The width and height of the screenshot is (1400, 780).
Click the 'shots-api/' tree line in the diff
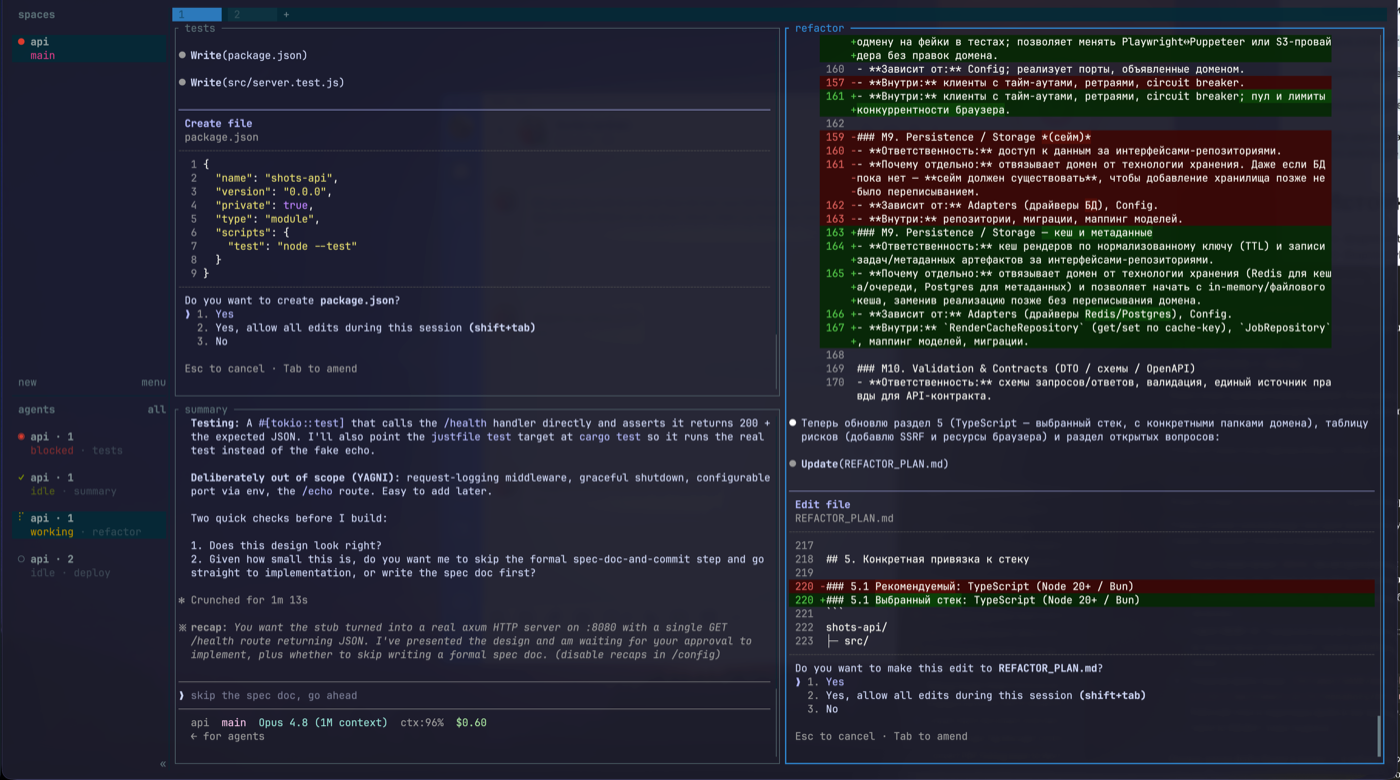tap(856, 628)
